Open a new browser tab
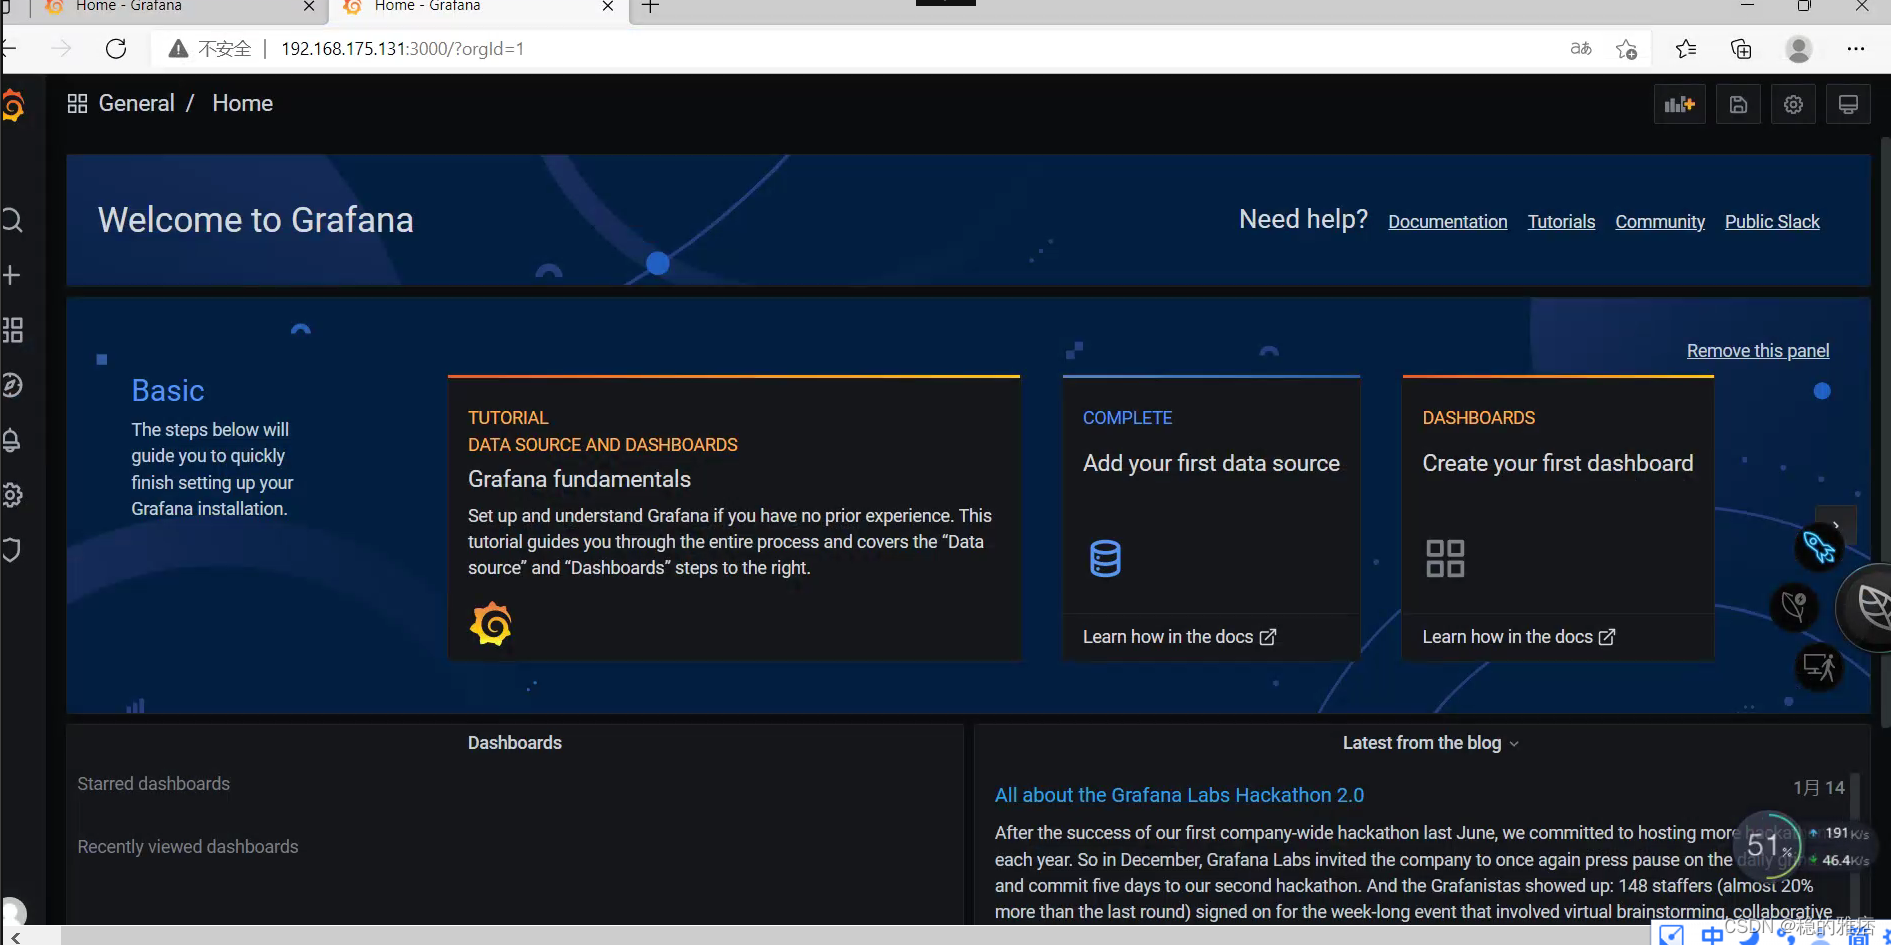 651,8
